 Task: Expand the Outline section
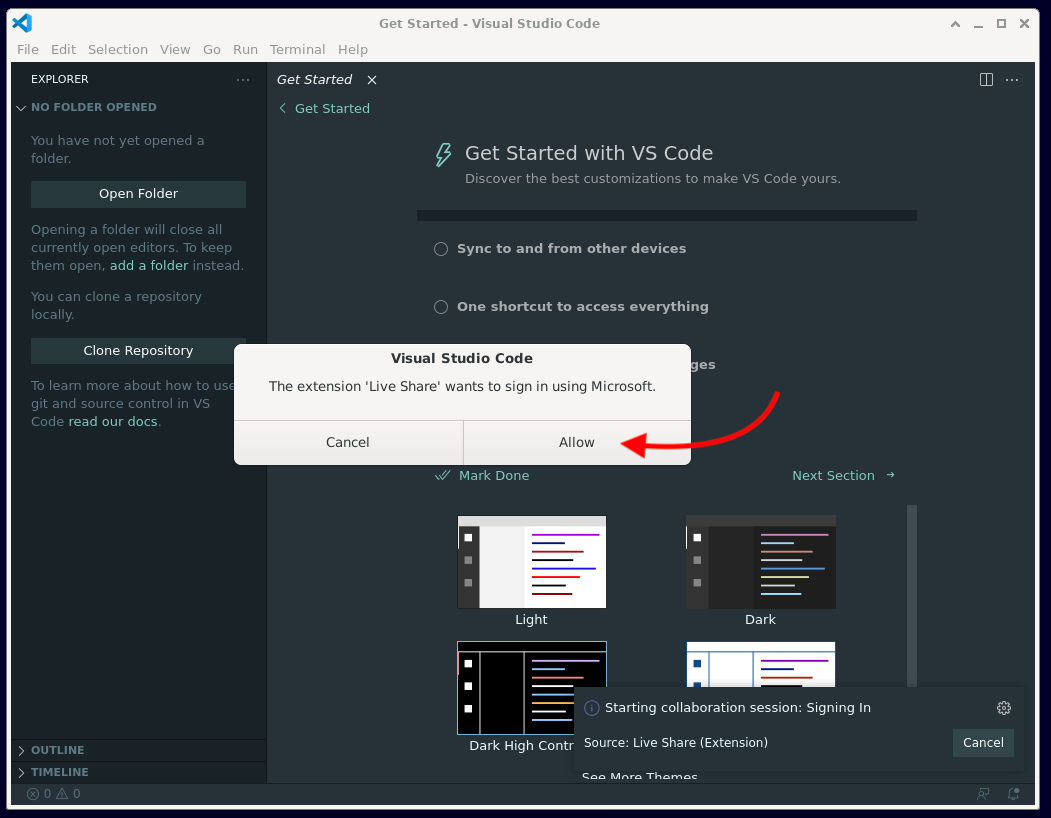57,750
